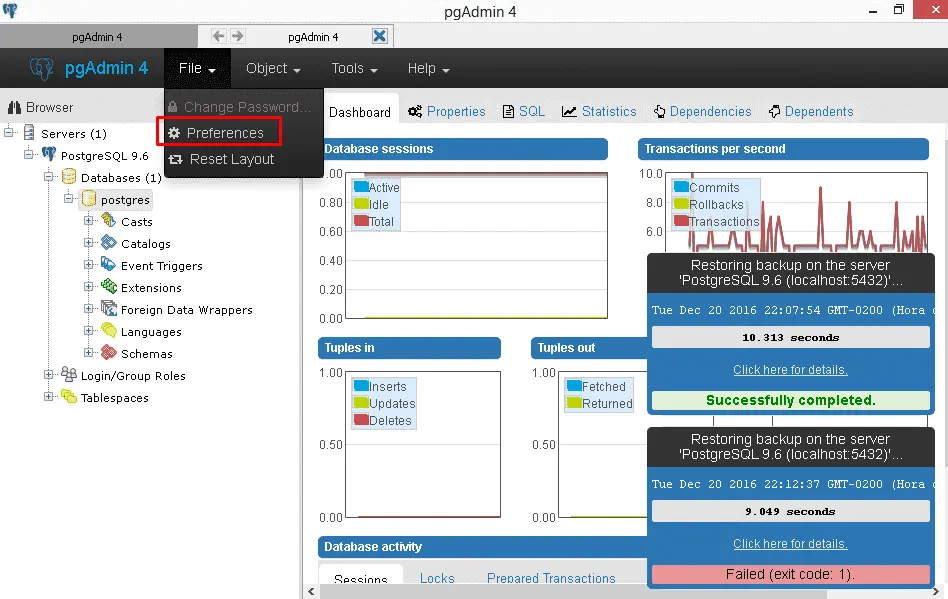Open the Locks activity tab
This screenshot has width=948, height=599.
(437, 578)
